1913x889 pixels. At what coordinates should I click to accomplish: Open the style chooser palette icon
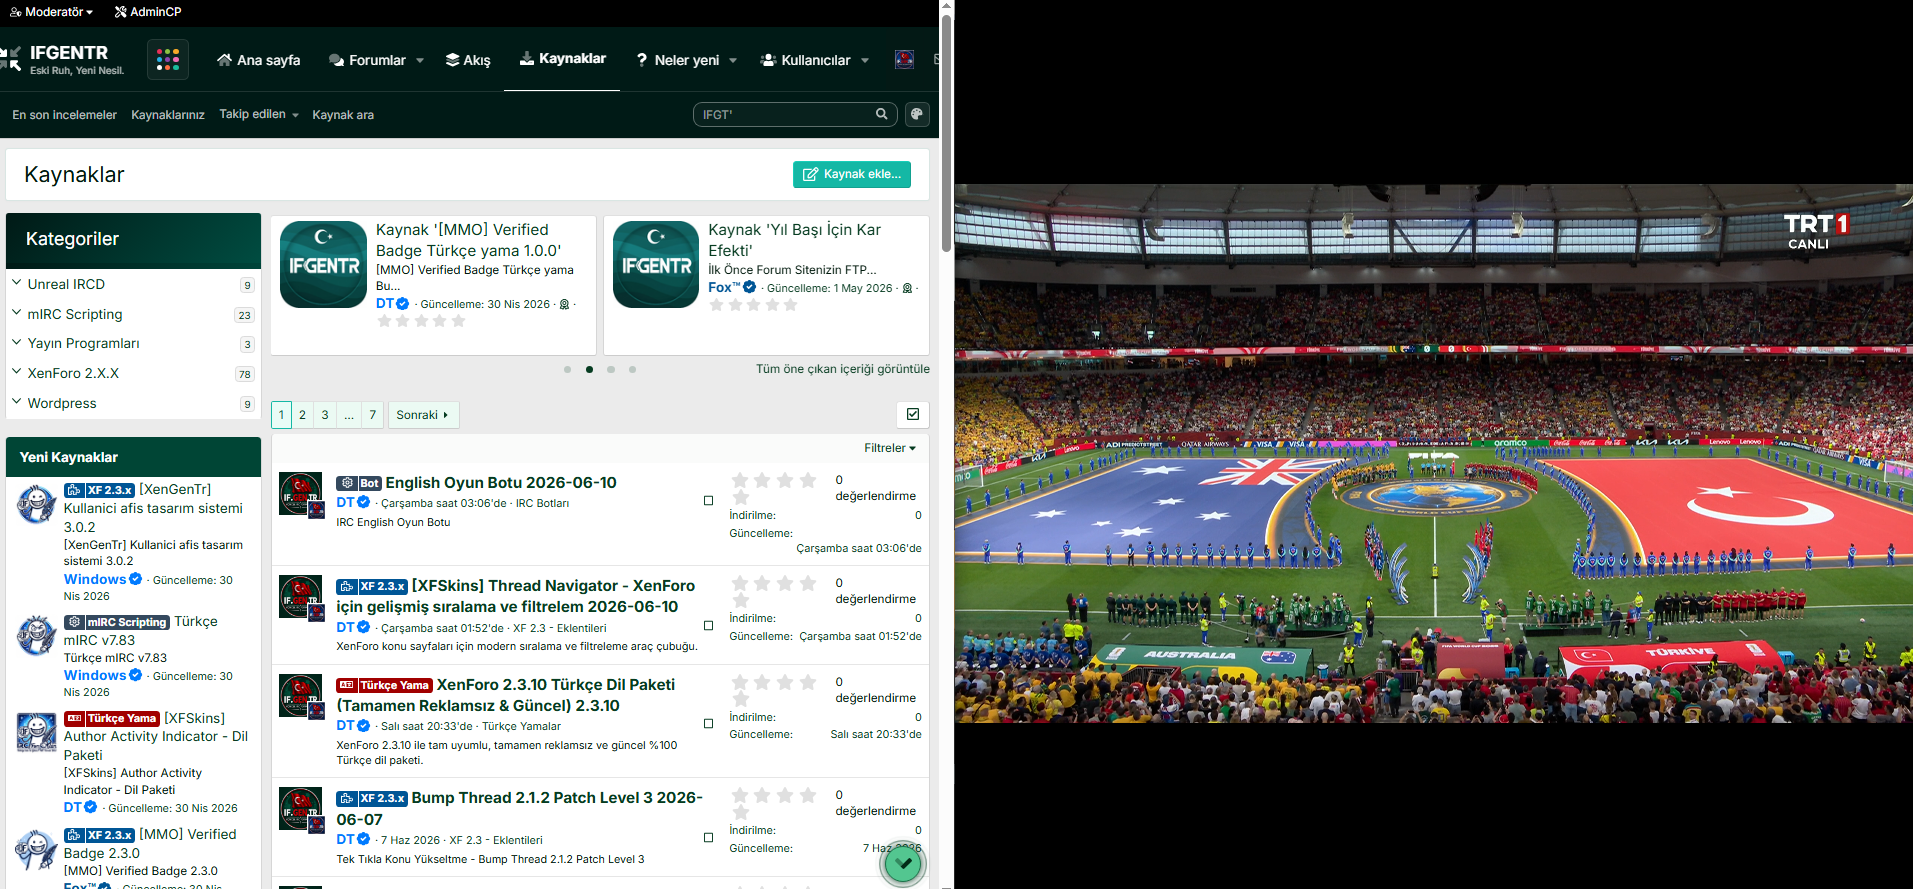(x=917, y=114)
